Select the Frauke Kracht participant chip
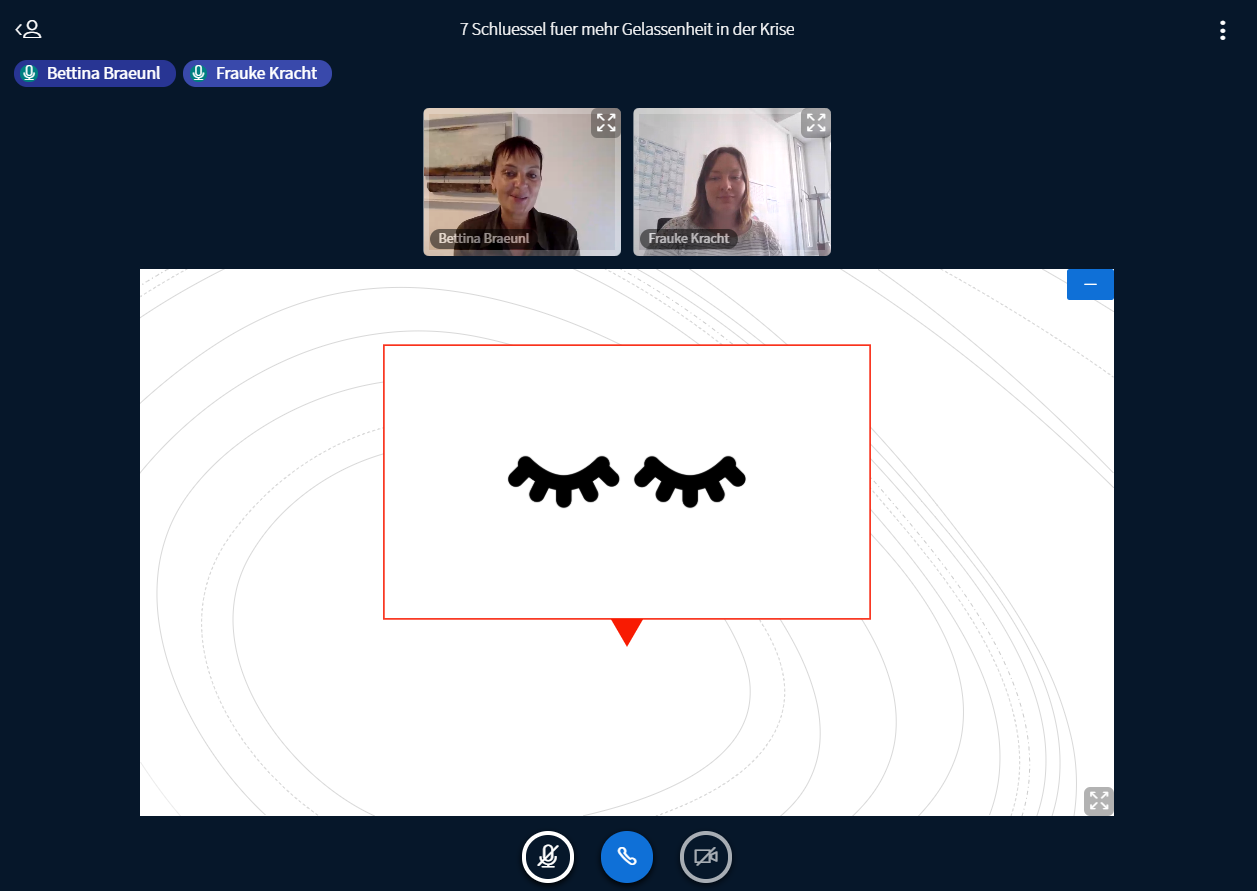 coord(257,73)
